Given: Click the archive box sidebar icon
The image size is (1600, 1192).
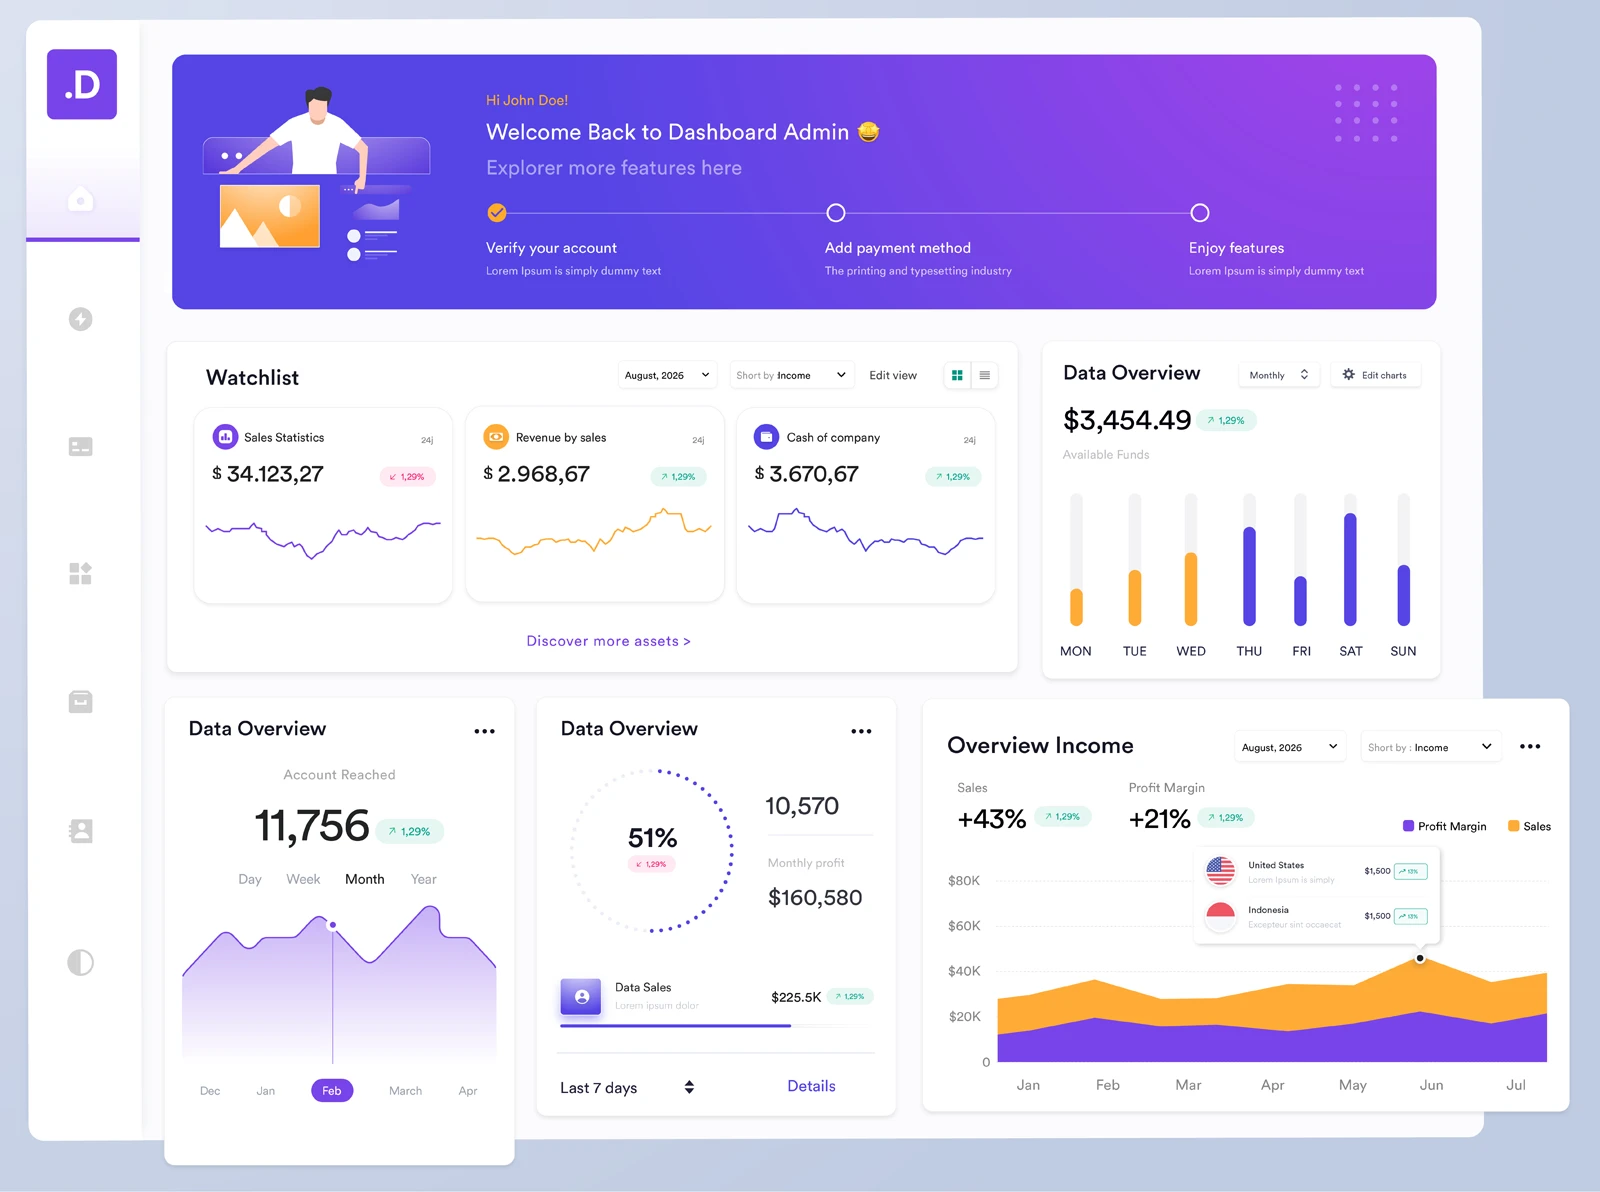Looking at the screenshot, I should click(x=81, y=702).
